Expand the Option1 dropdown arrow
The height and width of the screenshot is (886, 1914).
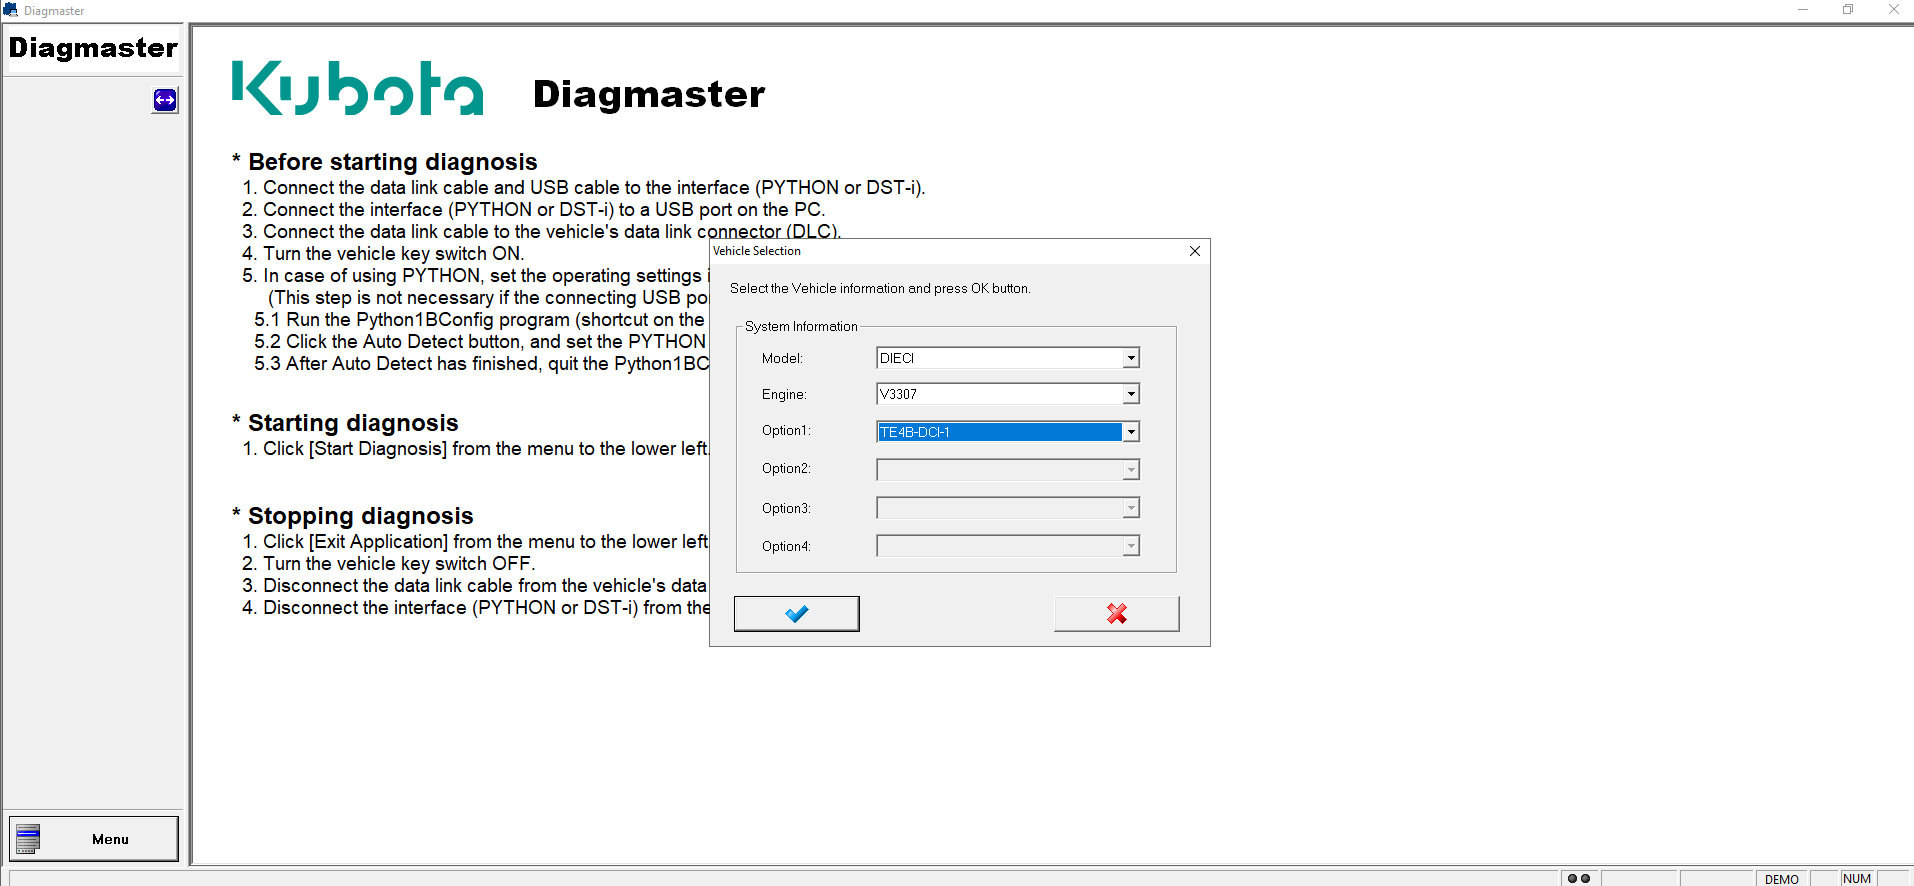tap(1131, 432)
